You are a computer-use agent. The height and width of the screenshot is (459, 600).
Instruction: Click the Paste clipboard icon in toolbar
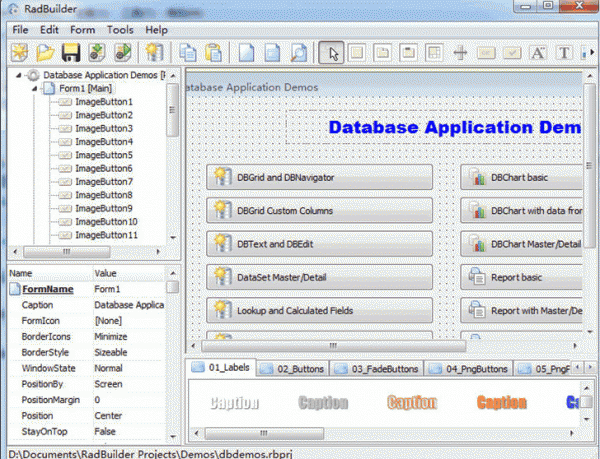pos(214,52)
